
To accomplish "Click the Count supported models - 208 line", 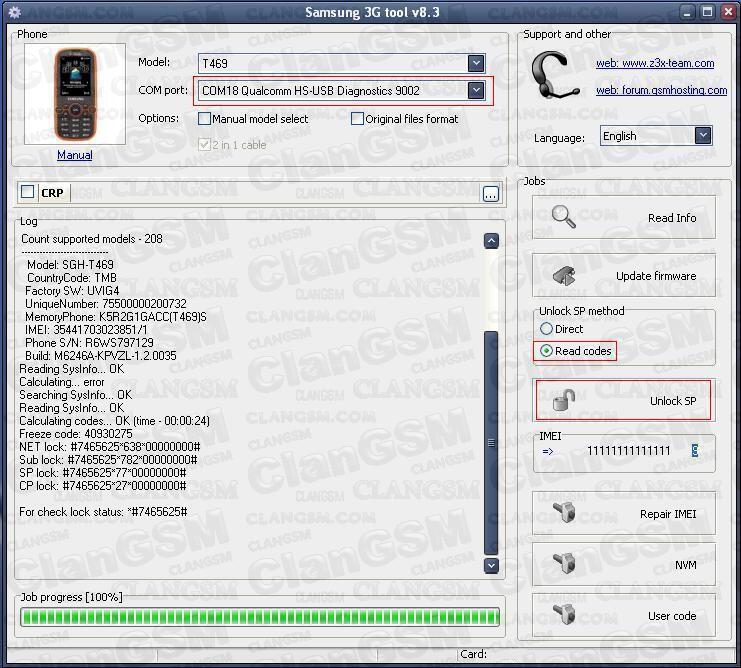I will [x=92, y=239].
